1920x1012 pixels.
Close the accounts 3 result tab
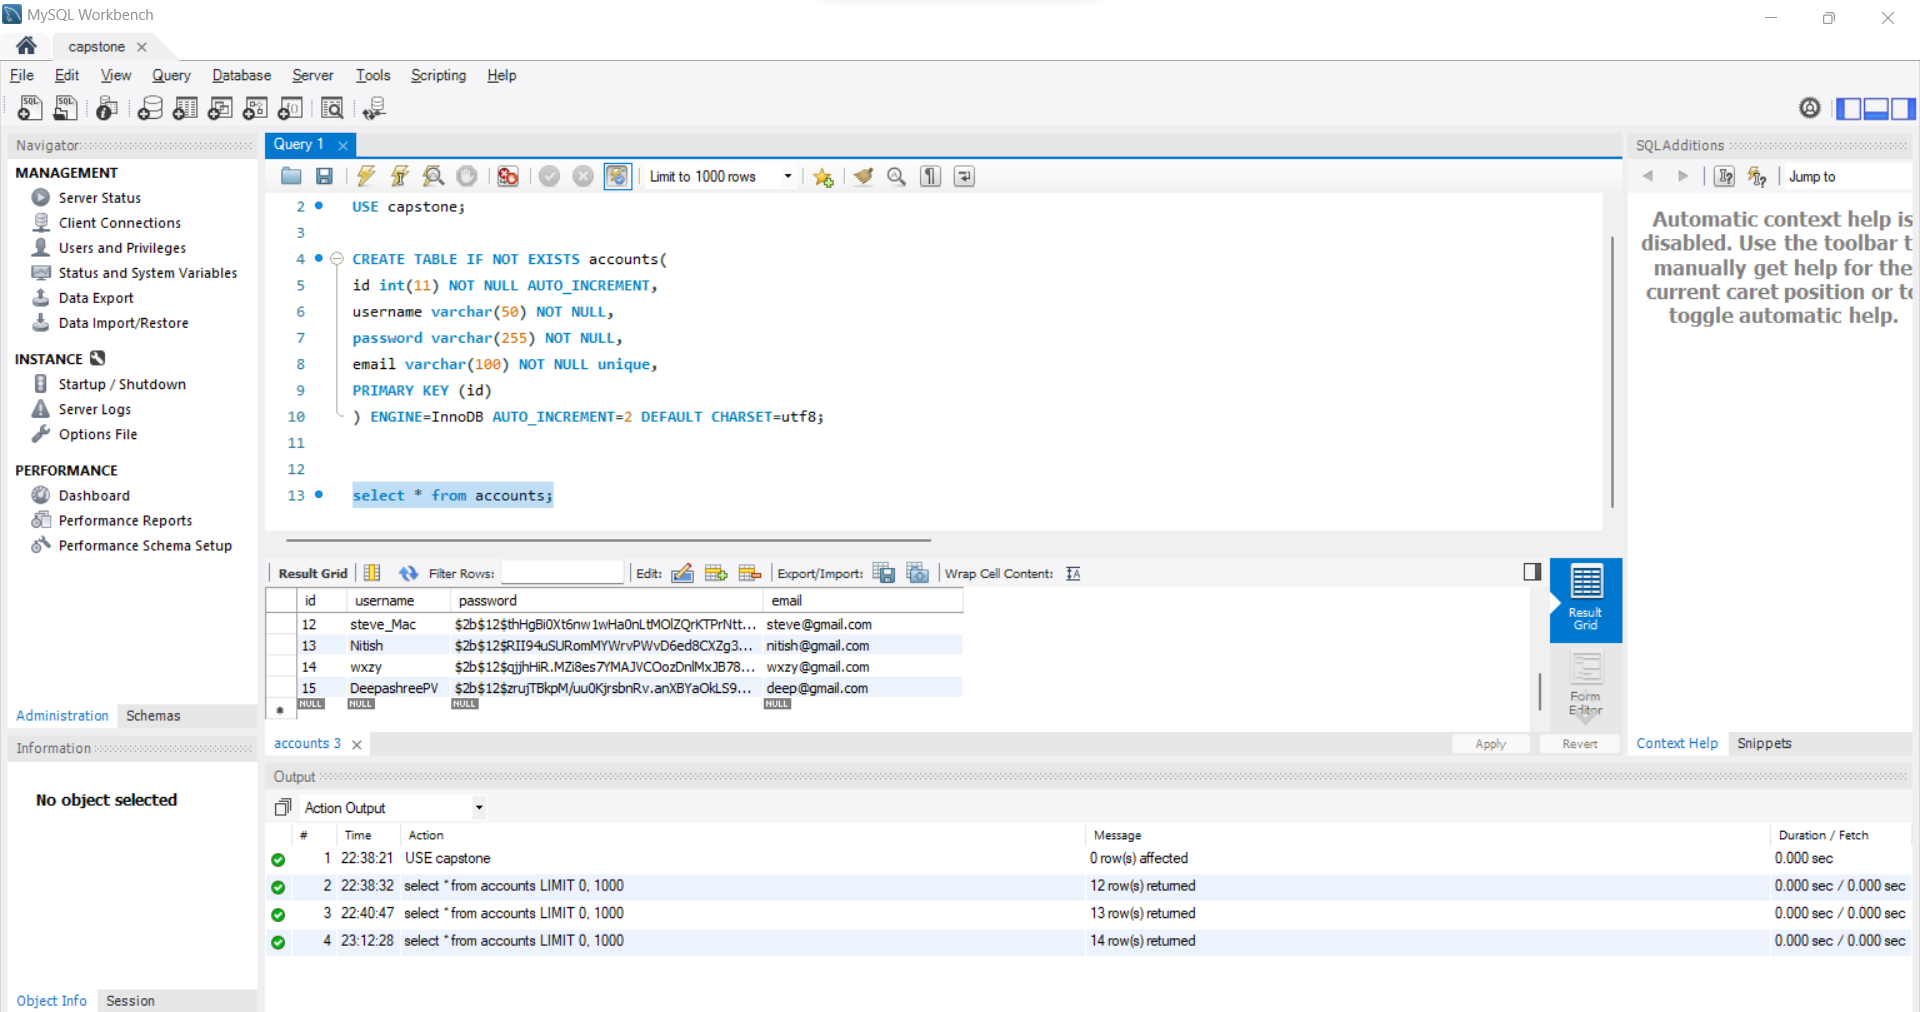click(x=357, y=744)
